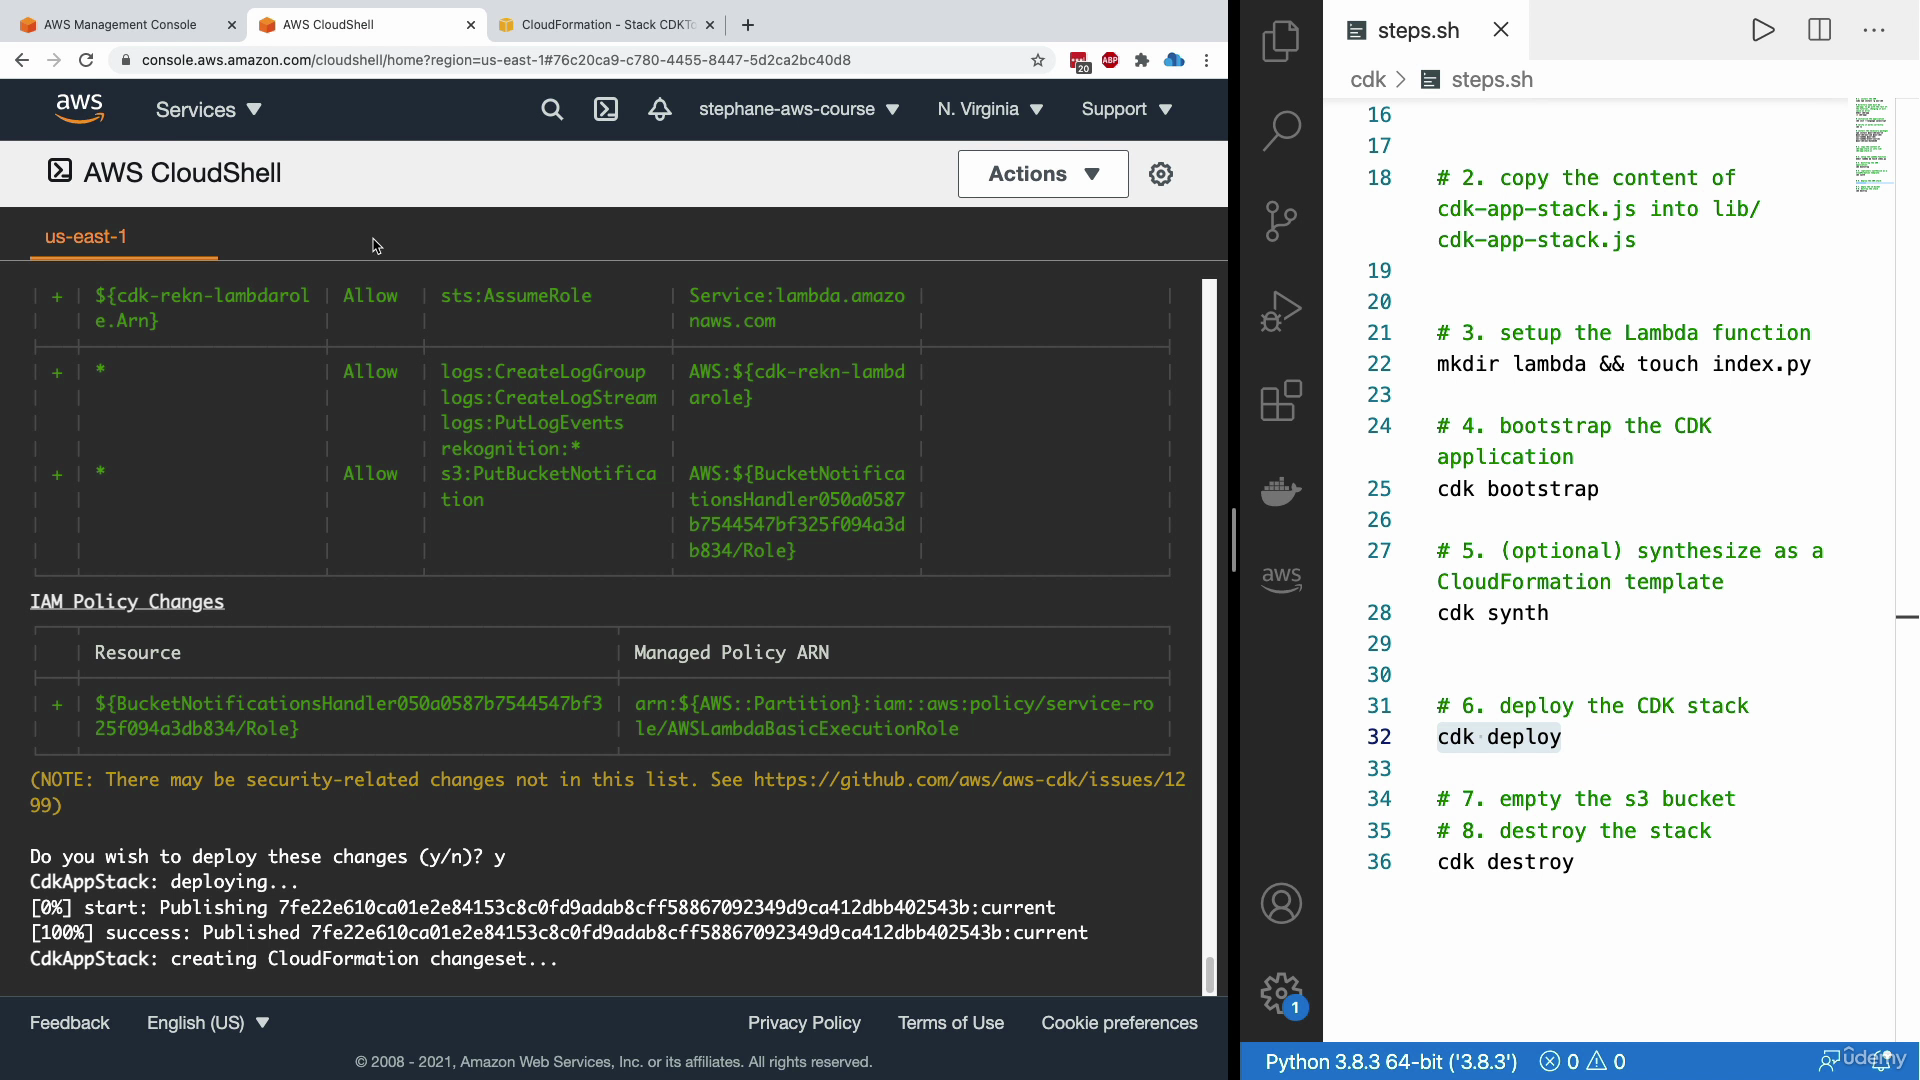Open Chrome three-dot menu

point(1207,60)
